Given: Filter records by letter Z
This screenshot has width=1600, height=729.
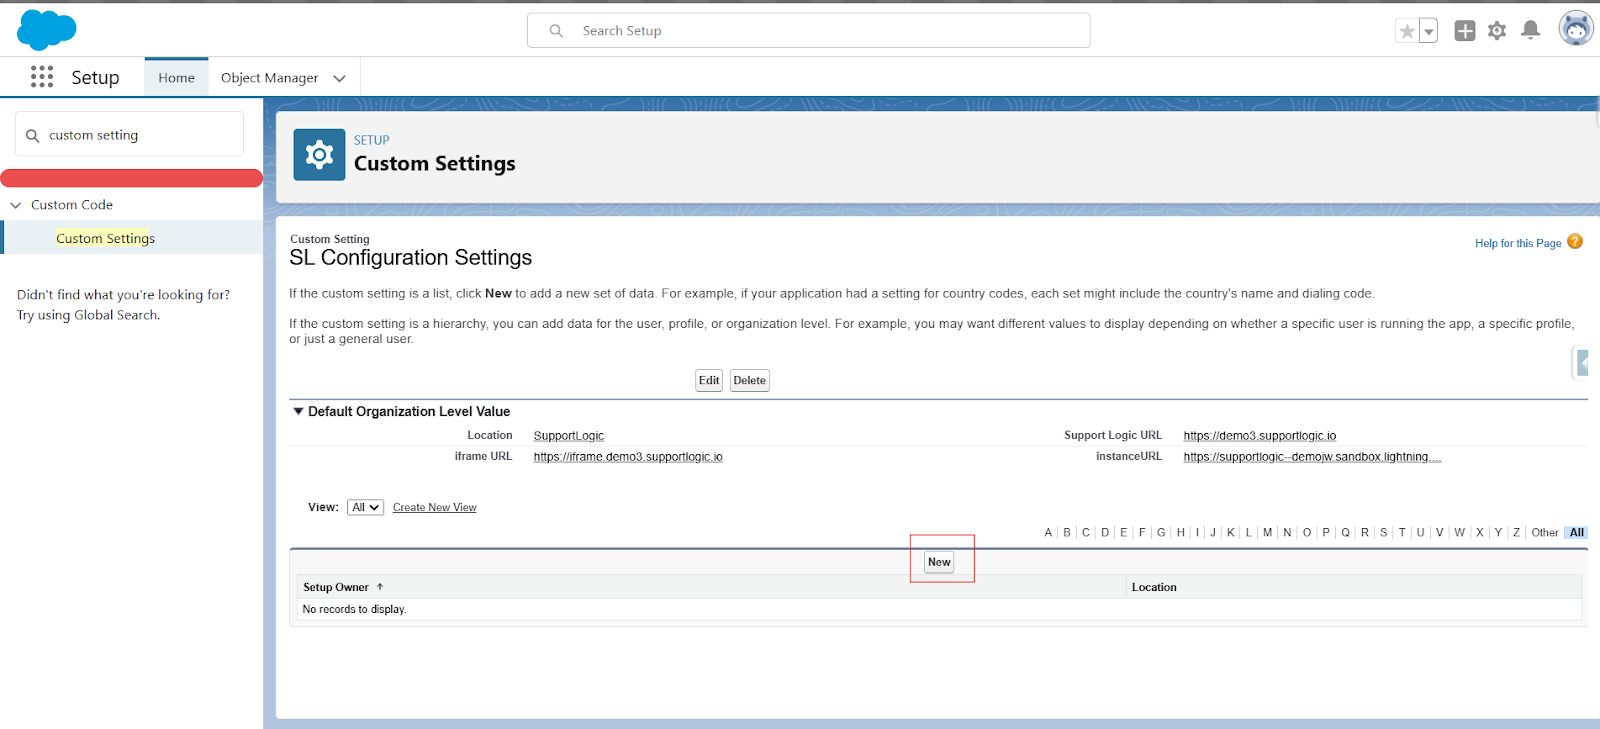Looking at the screenshot, I should tap(1516, 533).
